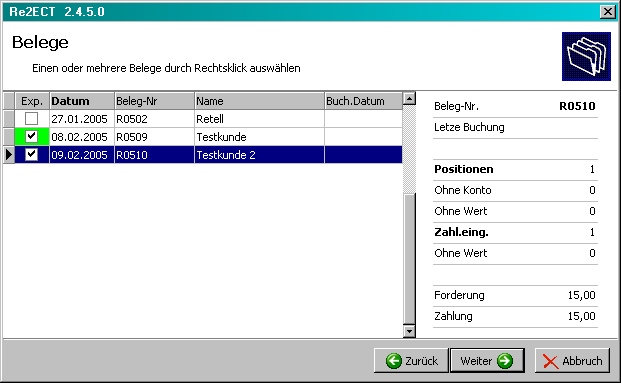Uncheck the export box for R0509
Viewport: 621px width, 383px height.
click(x=31, y=137)
